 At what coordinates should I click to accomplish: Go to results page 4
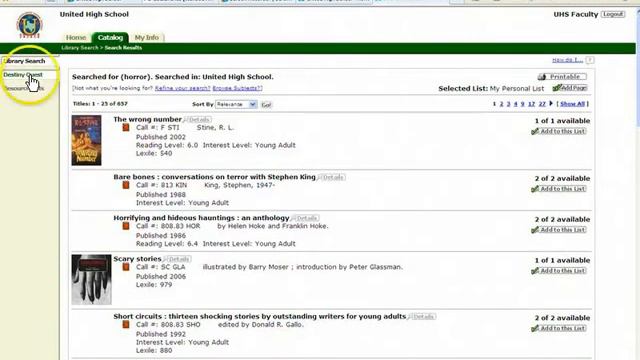pos(516,104)
